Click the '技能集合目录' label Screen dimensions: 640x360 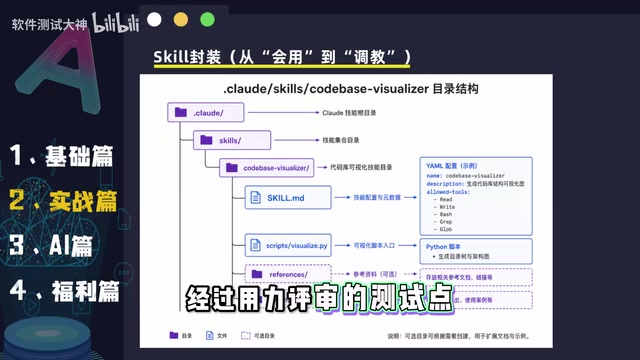341,140
